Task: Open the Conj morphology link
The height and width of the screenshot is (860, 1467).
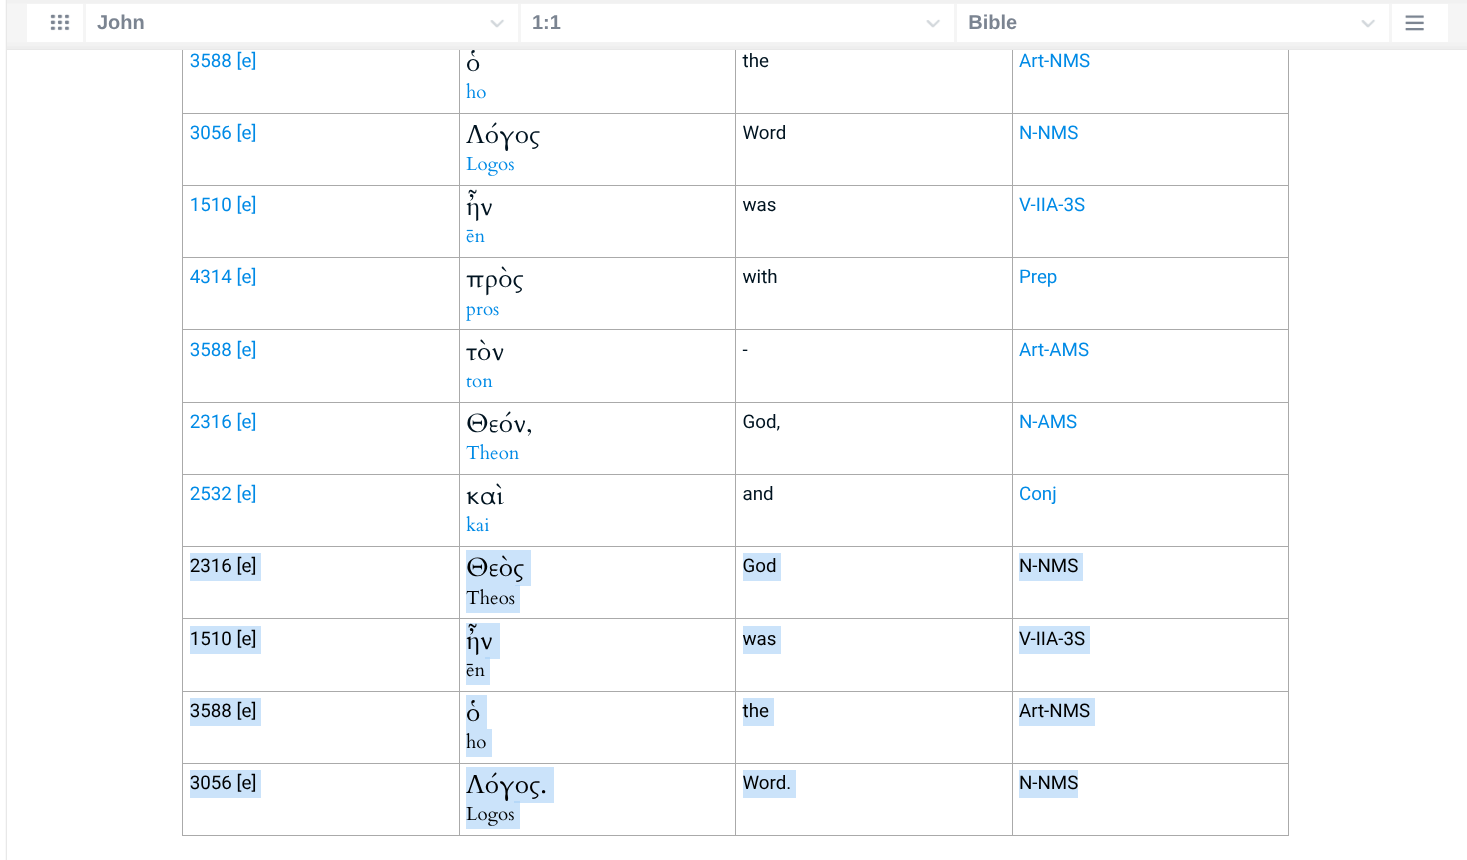Action: (x=1037, y=494)
